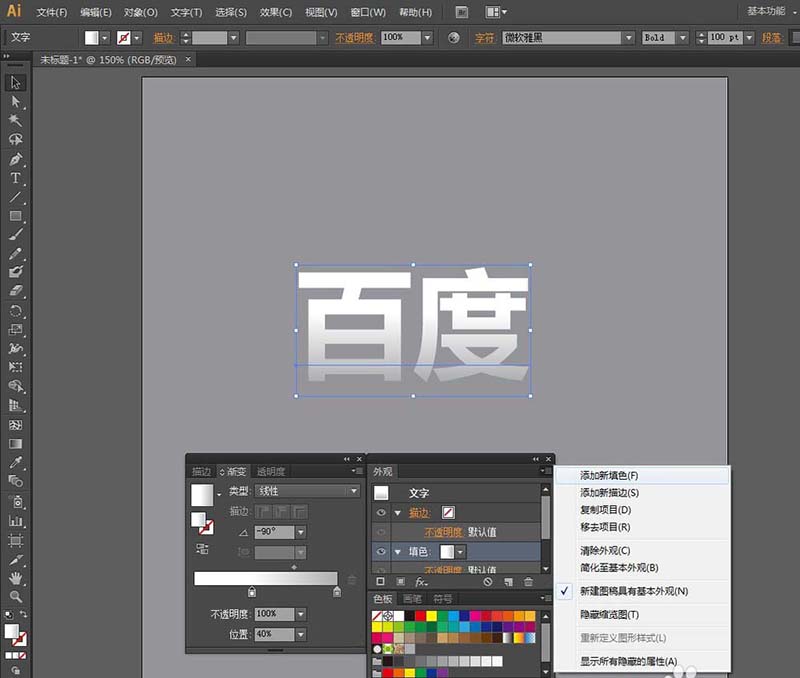The height and width of the screenshot is (678, 800).
Task: Open the 效果(C) menu
Action: tap(276, 12)
